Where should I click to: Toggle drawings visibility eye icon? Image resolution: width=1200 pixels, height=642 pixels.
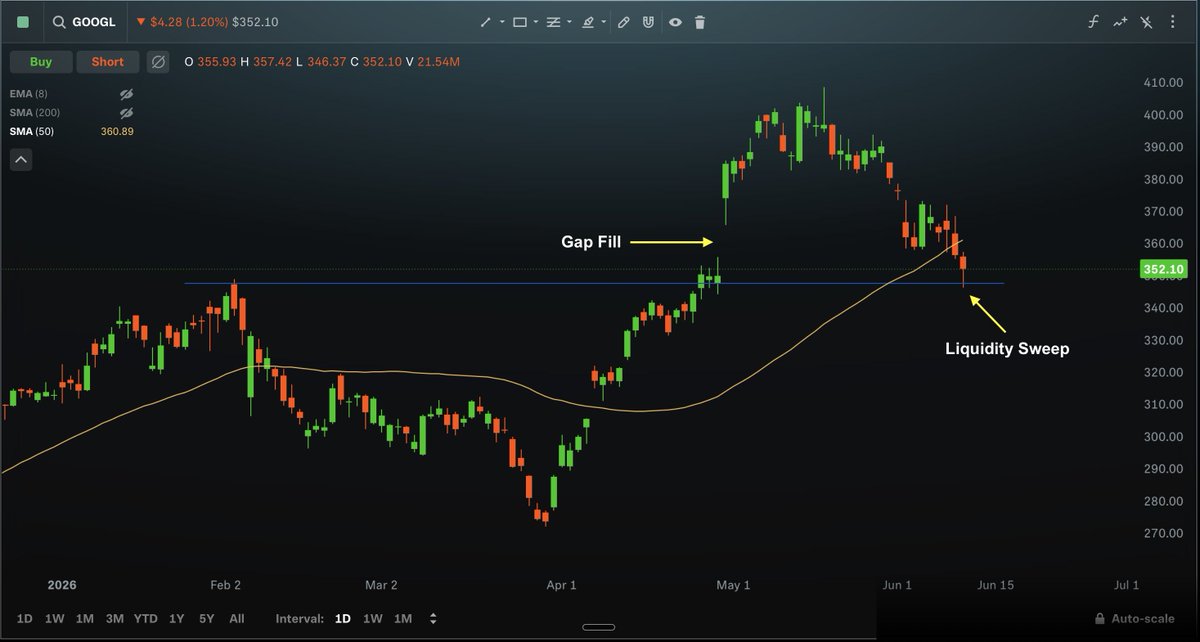[675, 22]
